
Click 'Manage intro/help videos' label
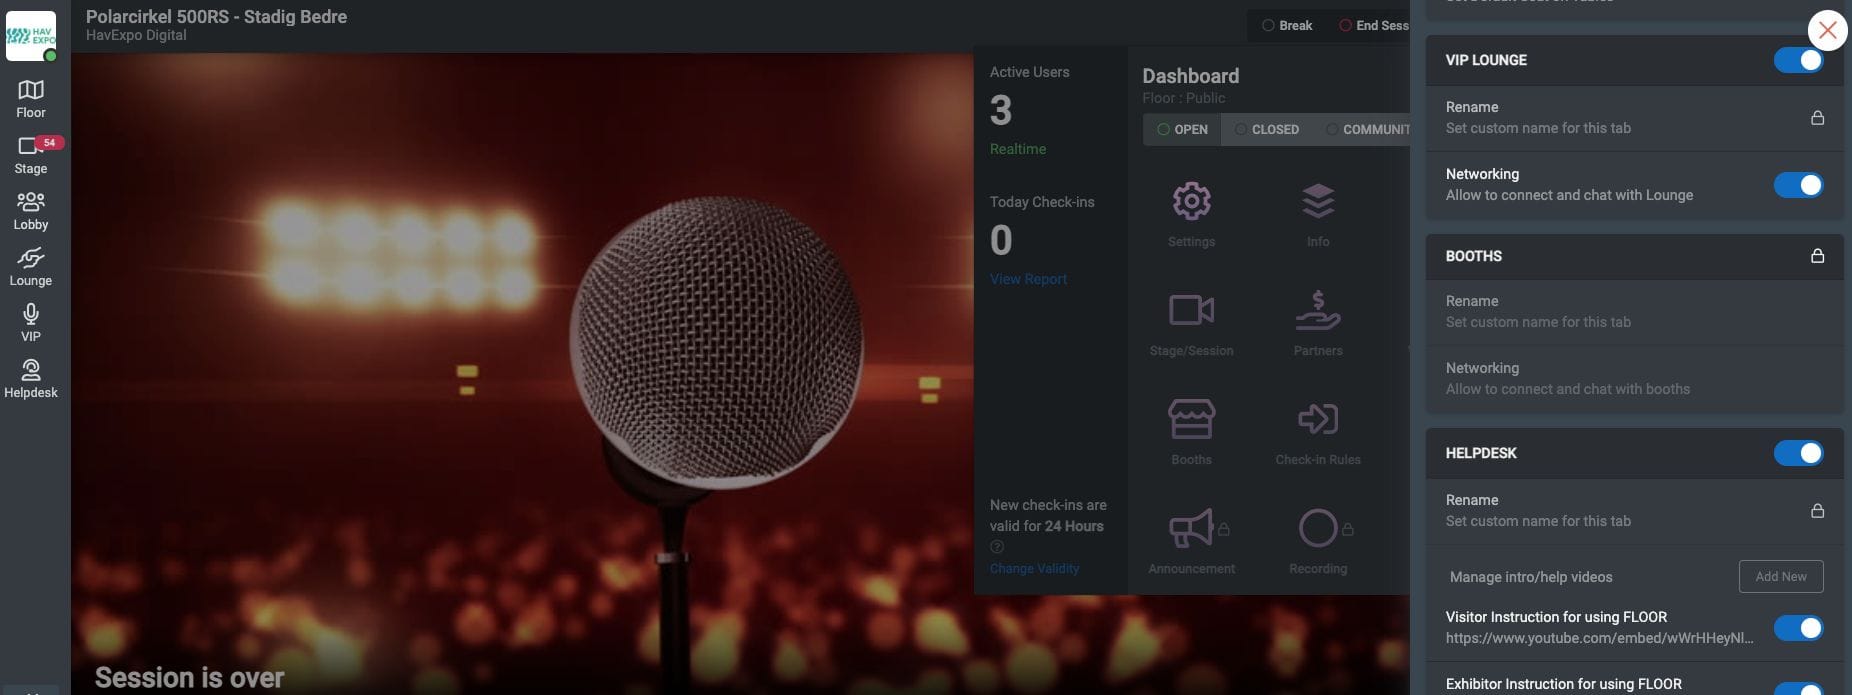[x=1531, y=577]
